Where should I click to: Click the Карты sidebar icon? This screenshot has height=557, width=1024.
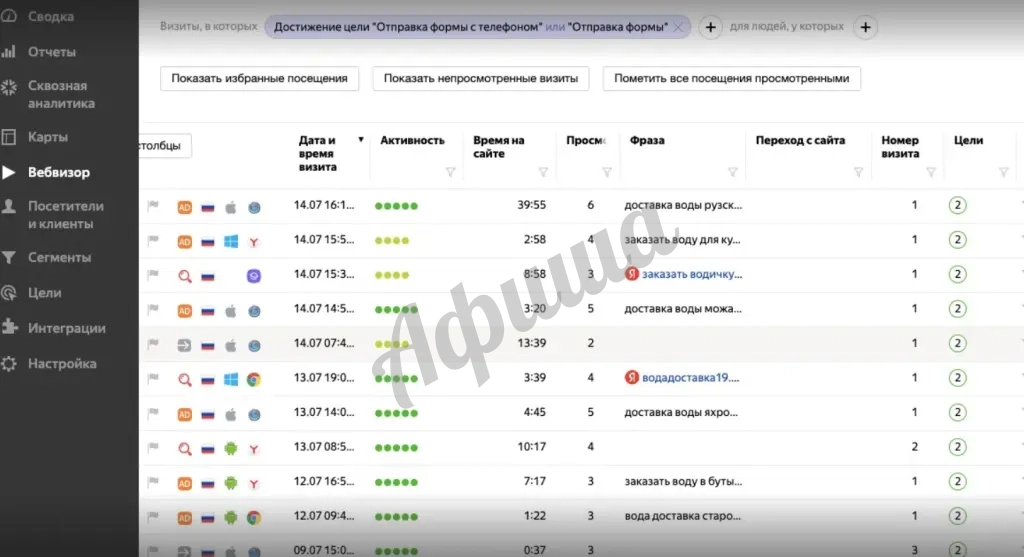click(9, 137)
